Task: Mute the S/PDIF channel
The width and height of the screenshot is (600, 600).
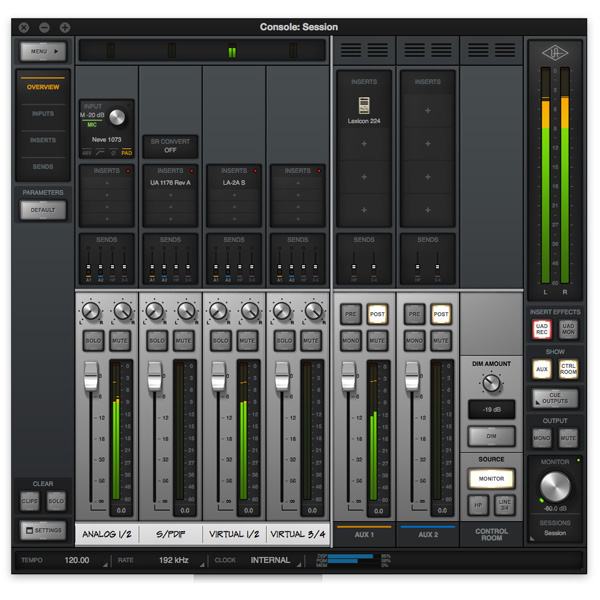Action: pos(183,340)
